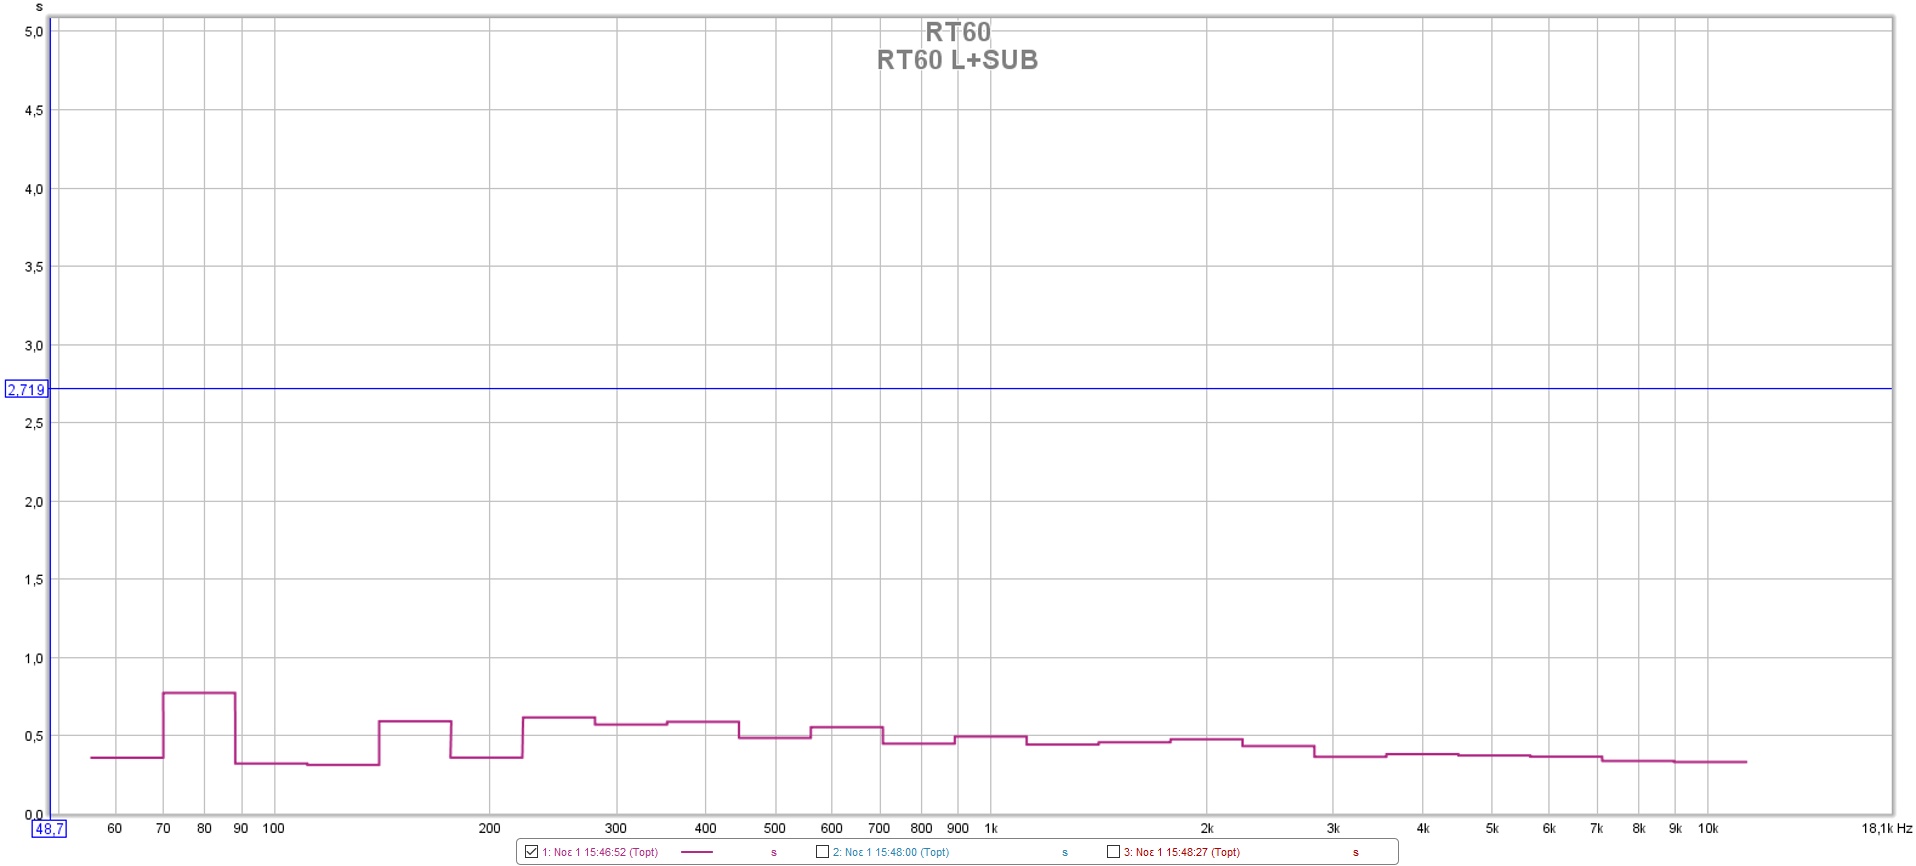This screenshot has width=1916, height=866.
Task: Select legend label '2: Νοε 1 15:48:00 (Topt)'
Action: coord(891,853)
